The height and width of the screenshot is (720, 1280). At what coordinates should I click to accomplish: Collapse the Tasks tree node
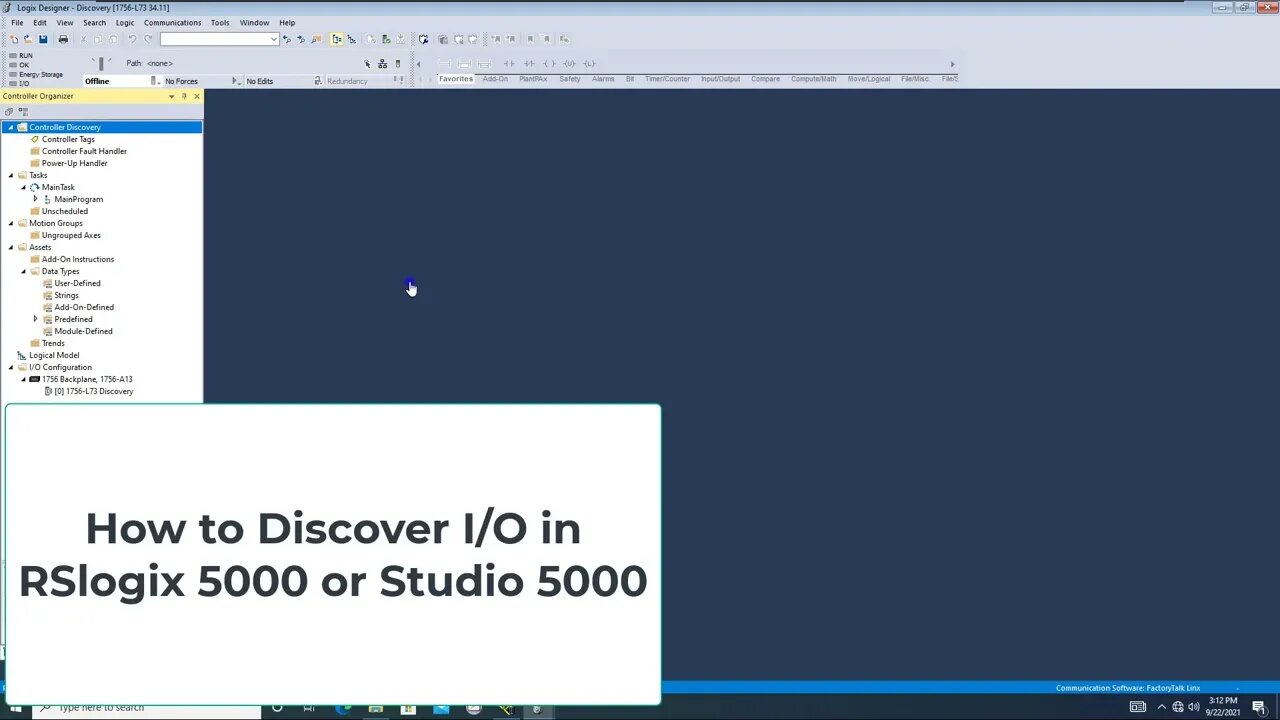[11, 175]
